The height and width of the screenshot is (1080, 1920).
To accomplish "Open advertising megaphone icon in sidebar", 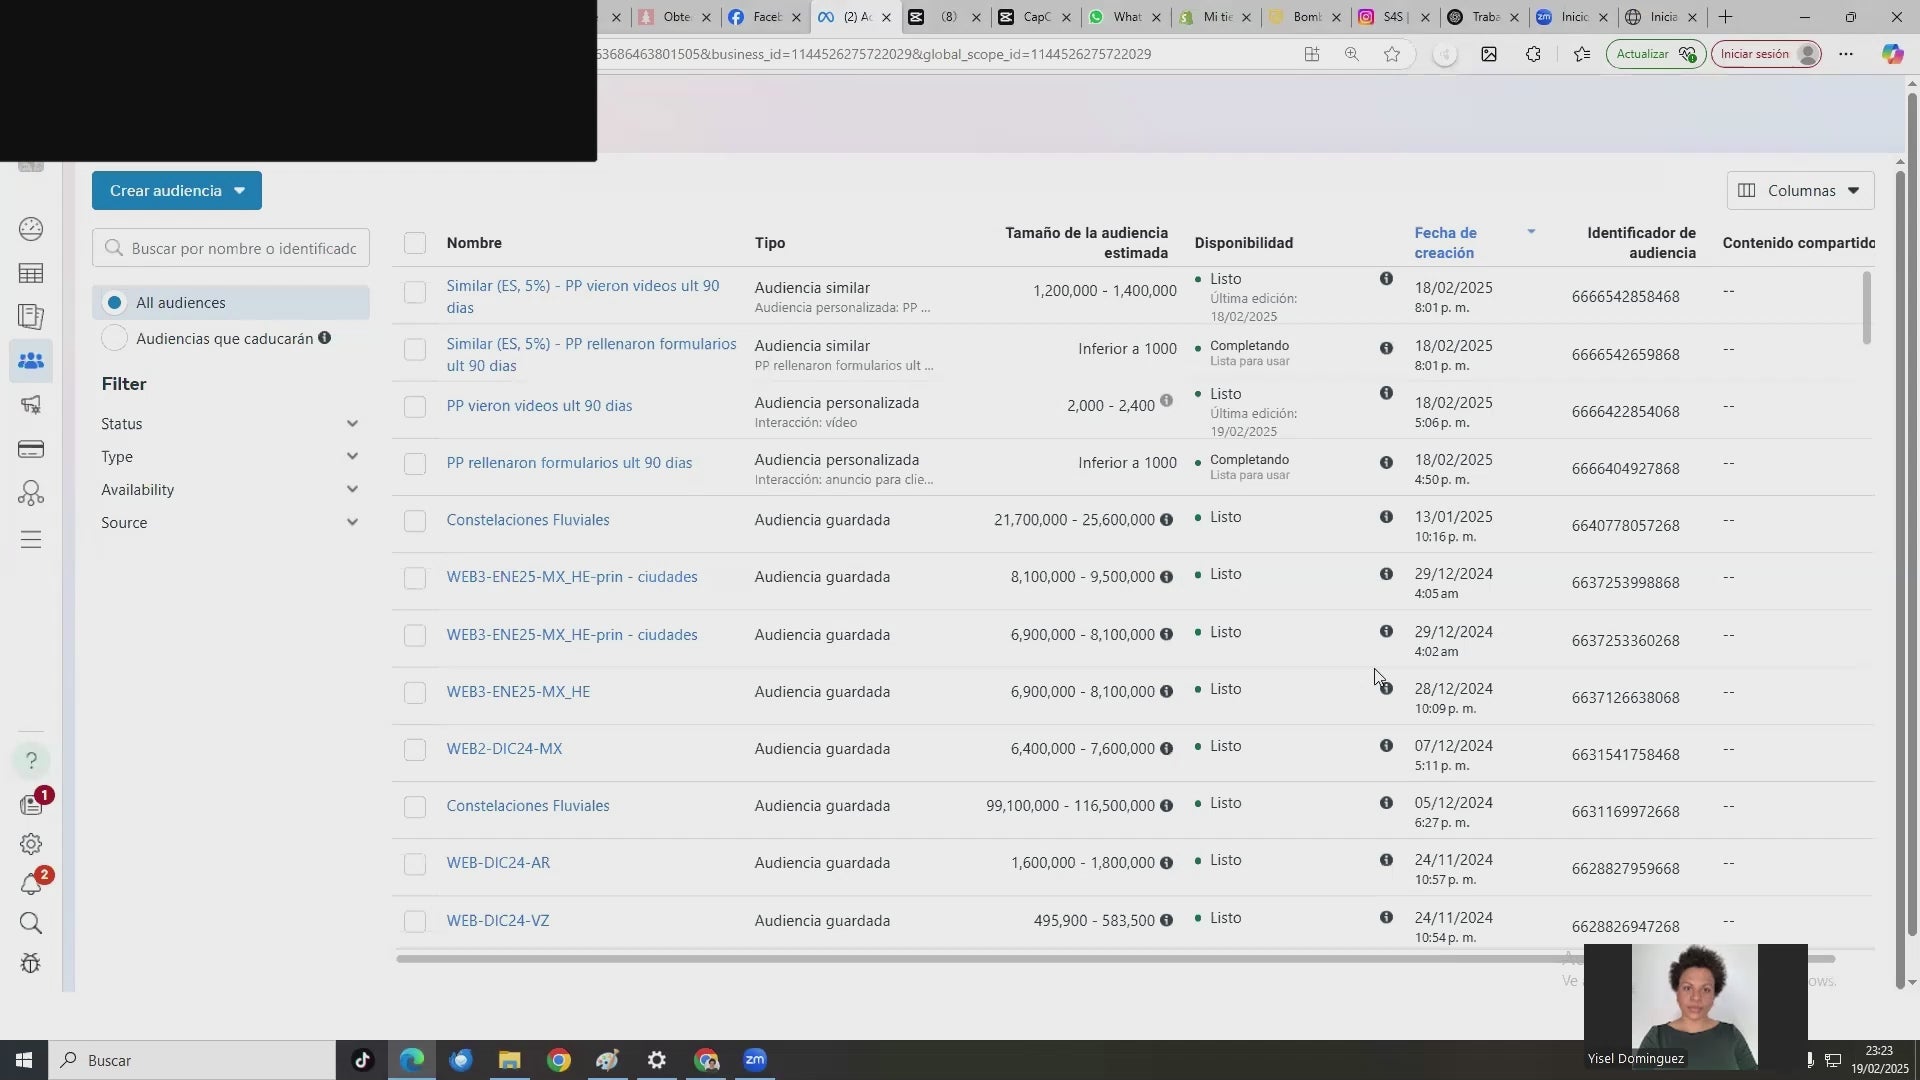I will coord(31,405).
